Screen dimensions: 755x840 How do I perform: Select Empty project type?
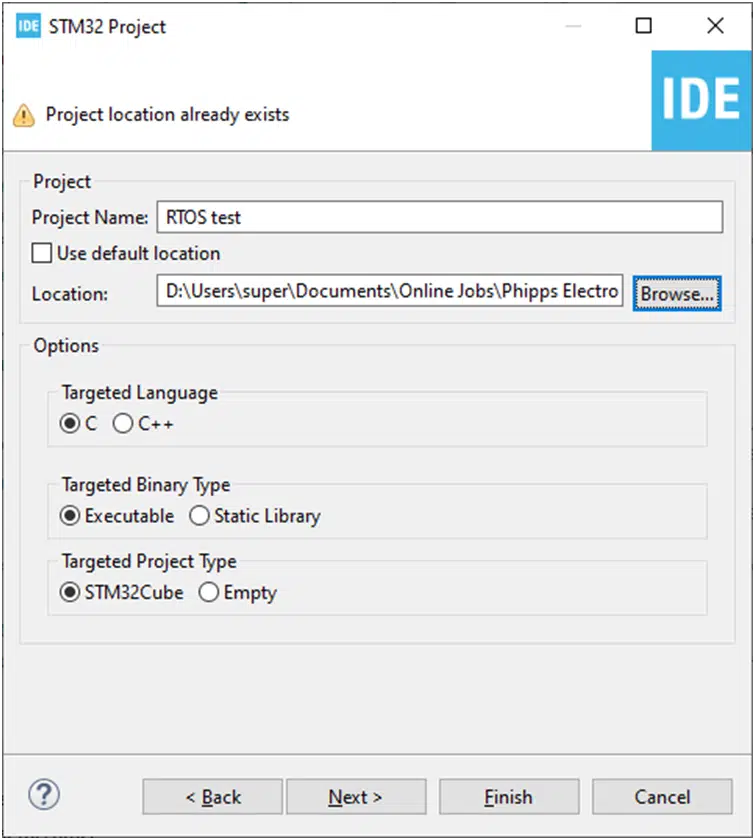click(208, 592)
